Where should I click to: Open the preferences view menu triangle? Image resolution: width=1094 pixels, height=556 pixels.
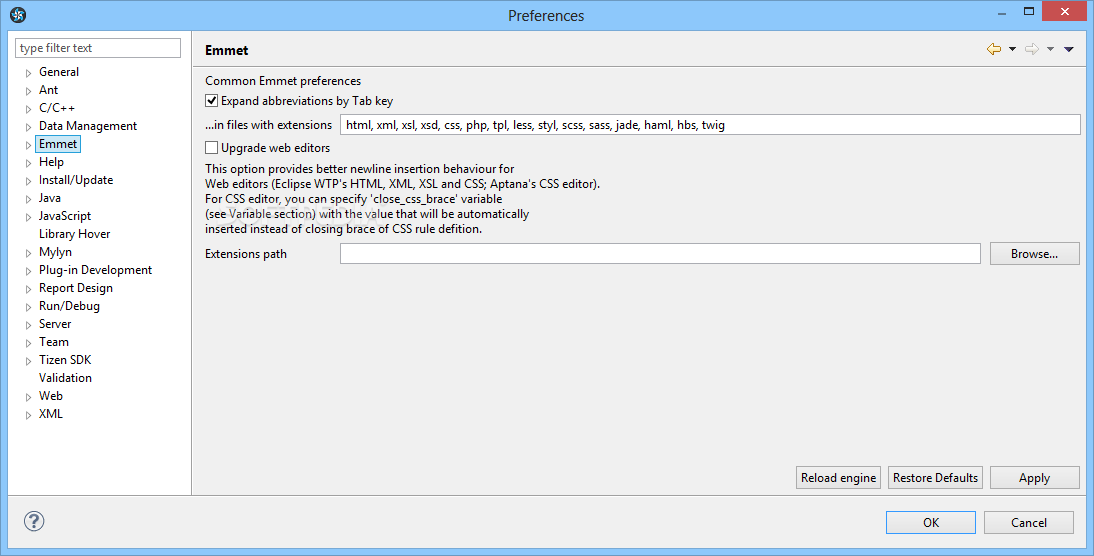click(1068, 50)
